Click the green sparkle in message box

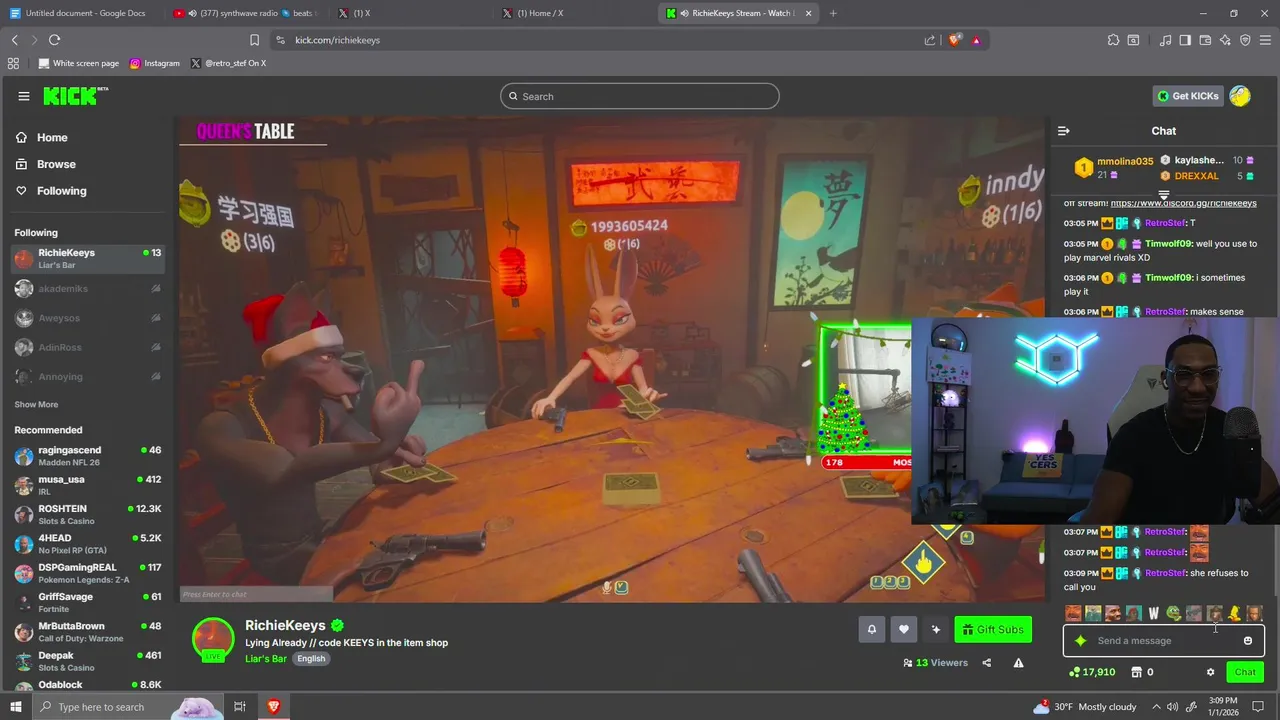1080,641
